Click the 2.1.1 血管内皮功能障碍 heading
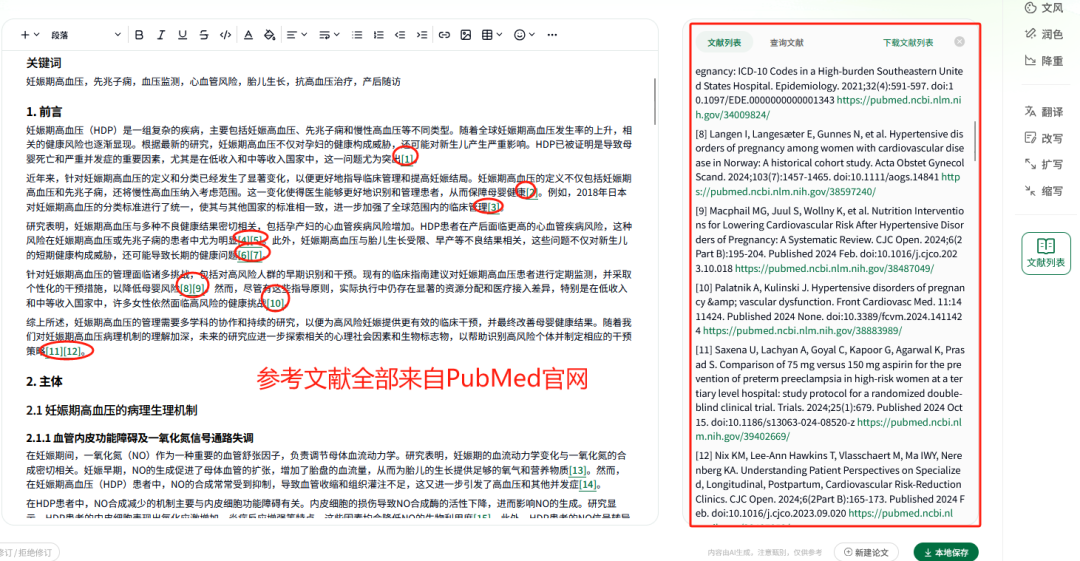The width and height of the screenshot is (1080, 561). [140, 438]
